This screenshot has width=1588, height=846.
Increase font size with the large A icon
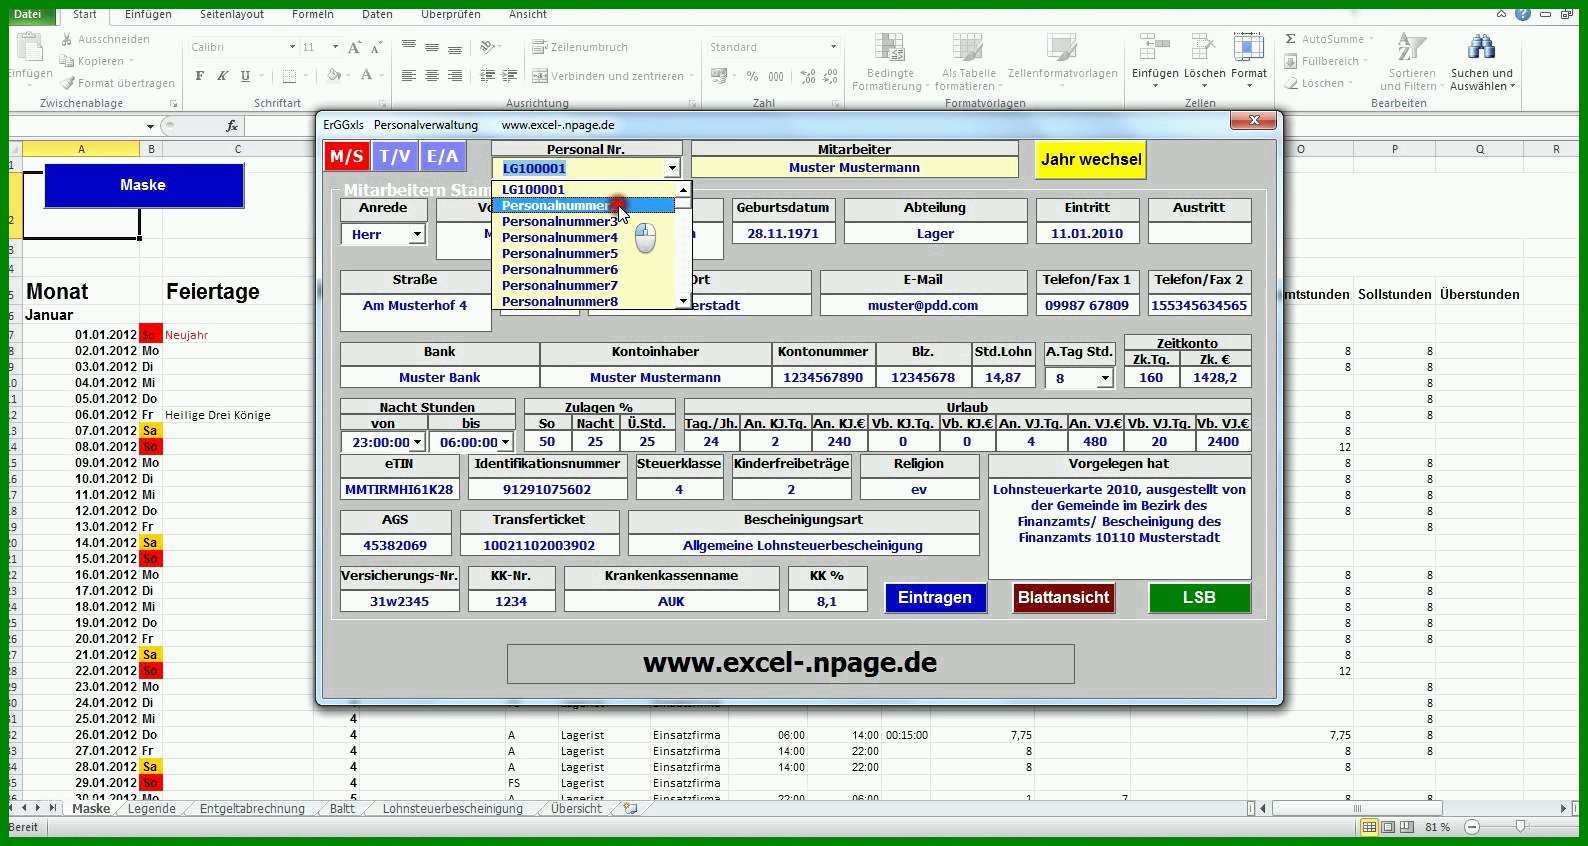[x=354, y=47]
